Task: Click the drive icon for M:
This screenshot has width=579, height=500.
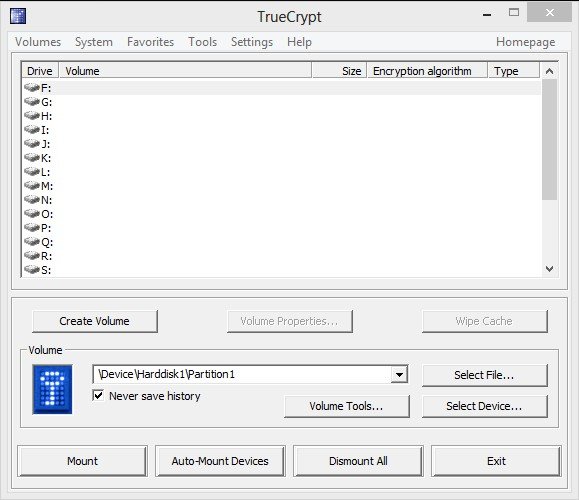Action: [32, 185]
